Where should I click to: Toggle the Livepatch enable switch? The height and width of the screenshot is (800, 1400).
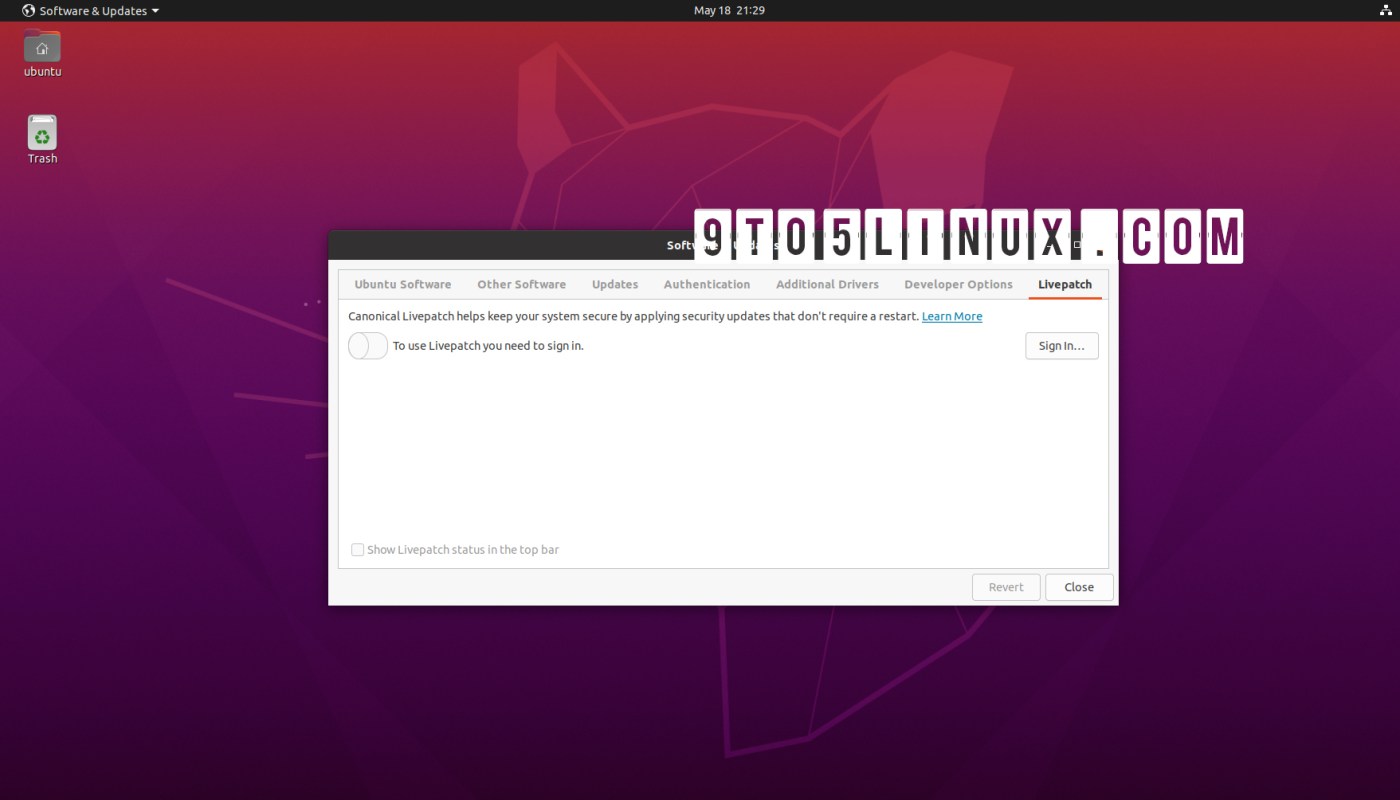pyautogui.click(x=367, y=345)
